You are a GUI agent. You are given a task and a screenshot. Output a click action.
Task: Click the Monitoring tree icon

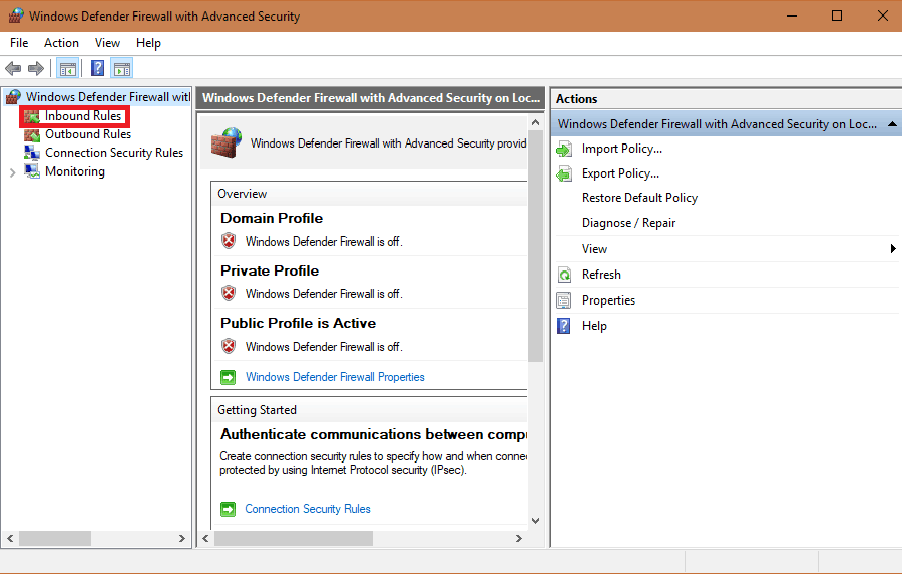[32, 171]
